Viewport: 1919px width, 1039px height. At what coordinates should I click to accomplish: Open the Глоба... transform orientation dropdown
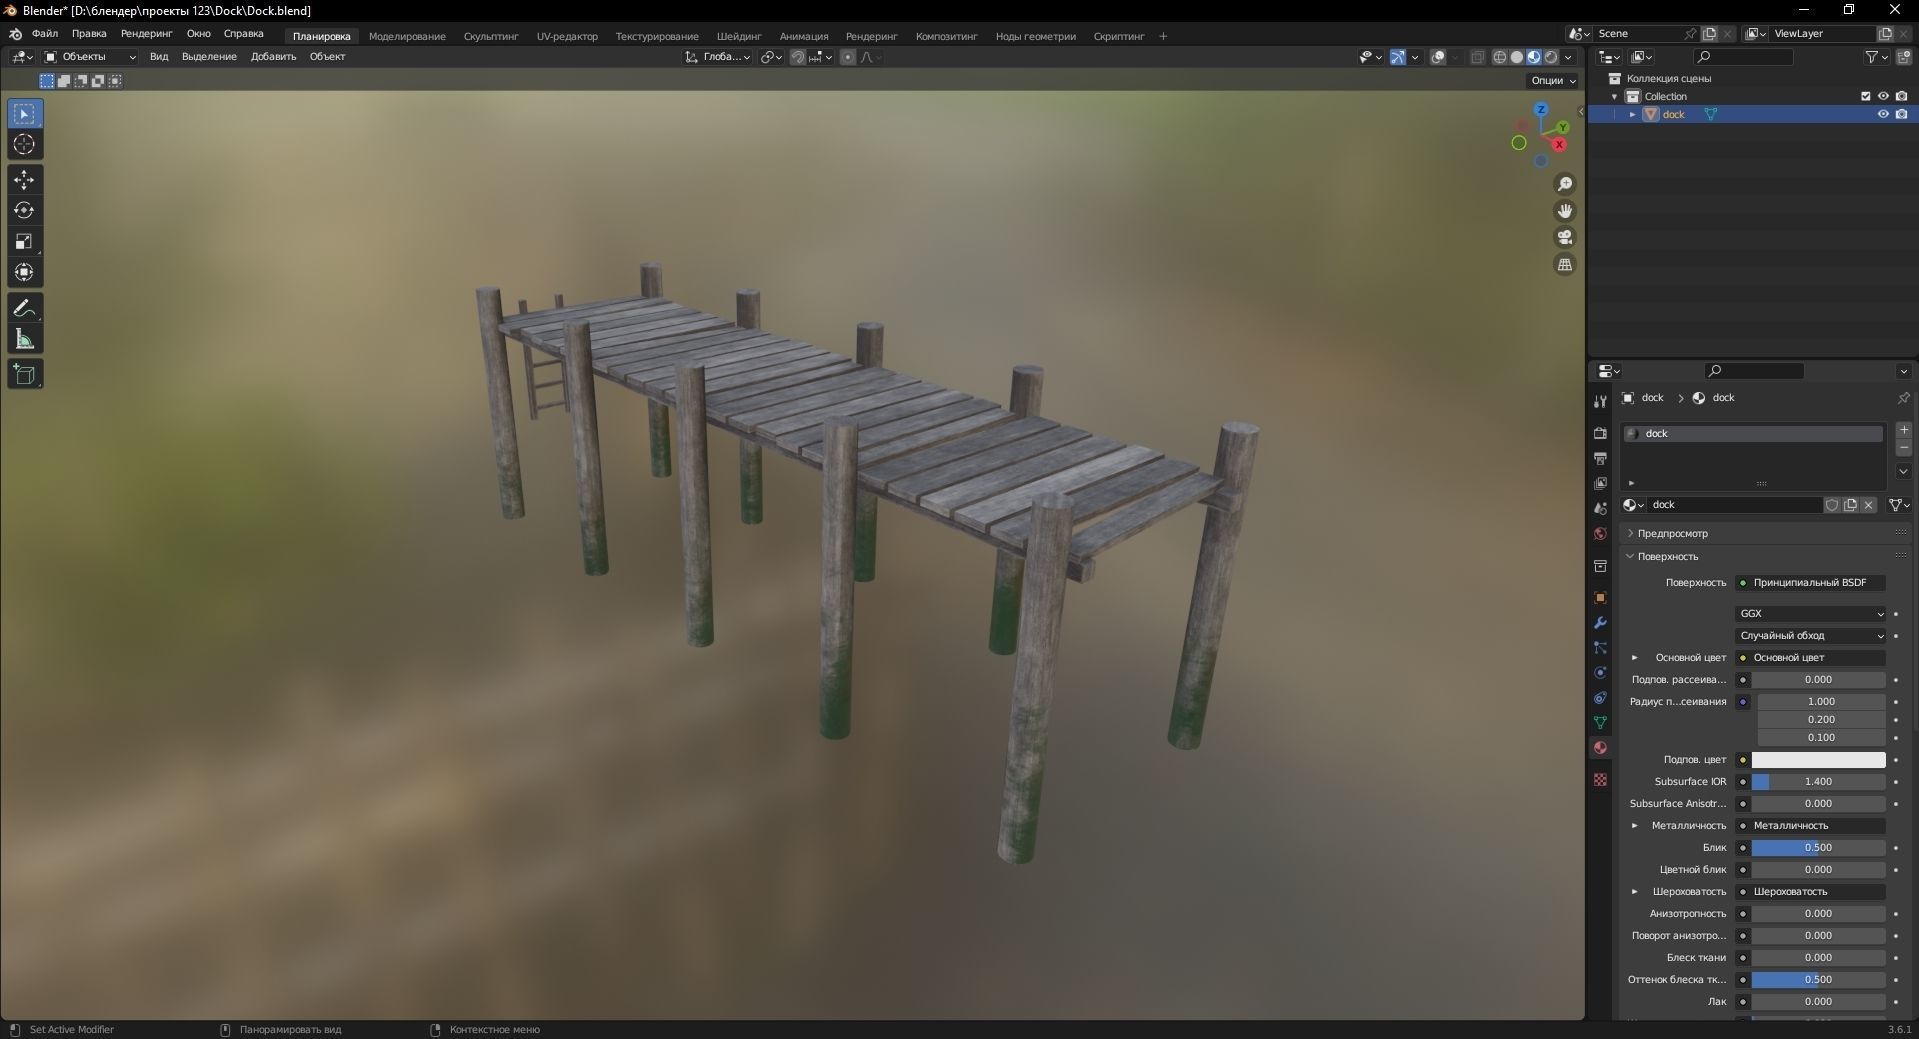[718, 57]
